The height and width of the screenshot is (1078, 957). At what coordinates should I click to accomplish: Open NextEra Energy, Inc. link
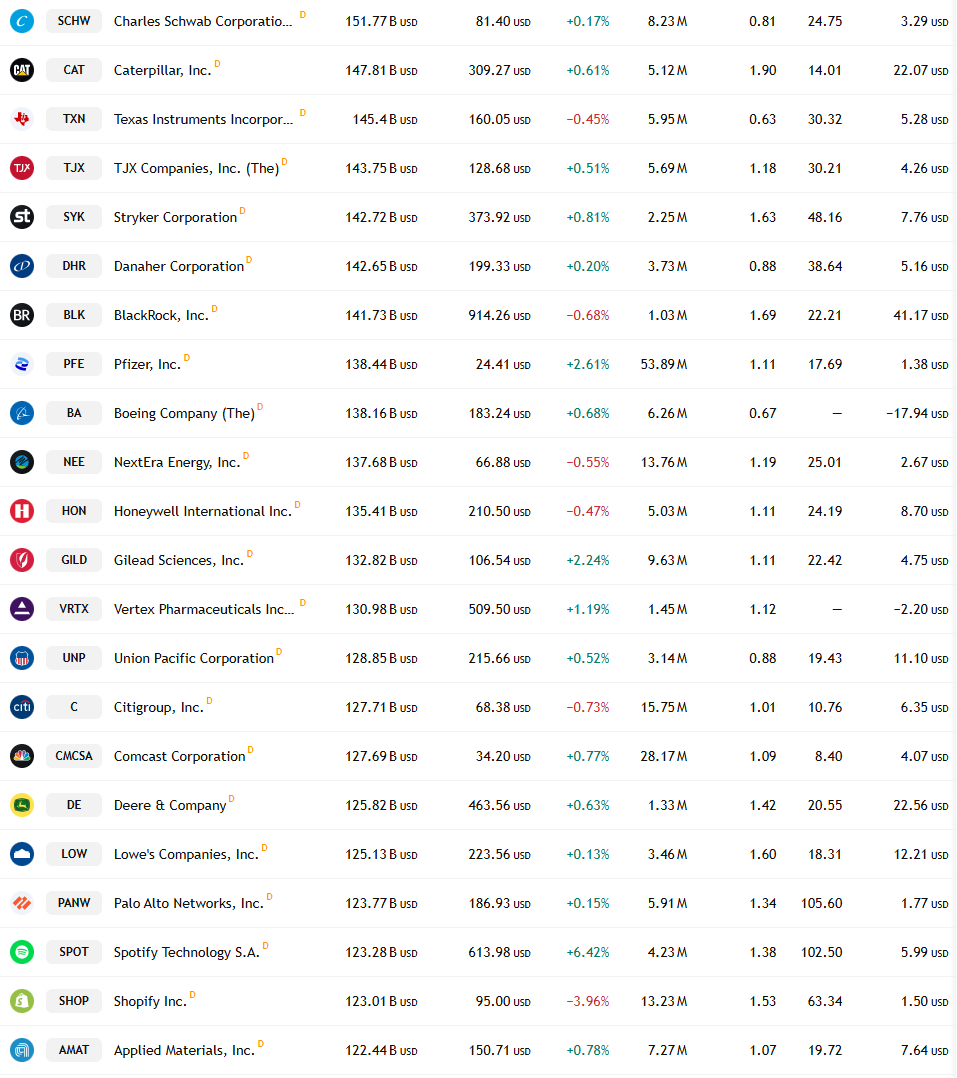[177, 462]
